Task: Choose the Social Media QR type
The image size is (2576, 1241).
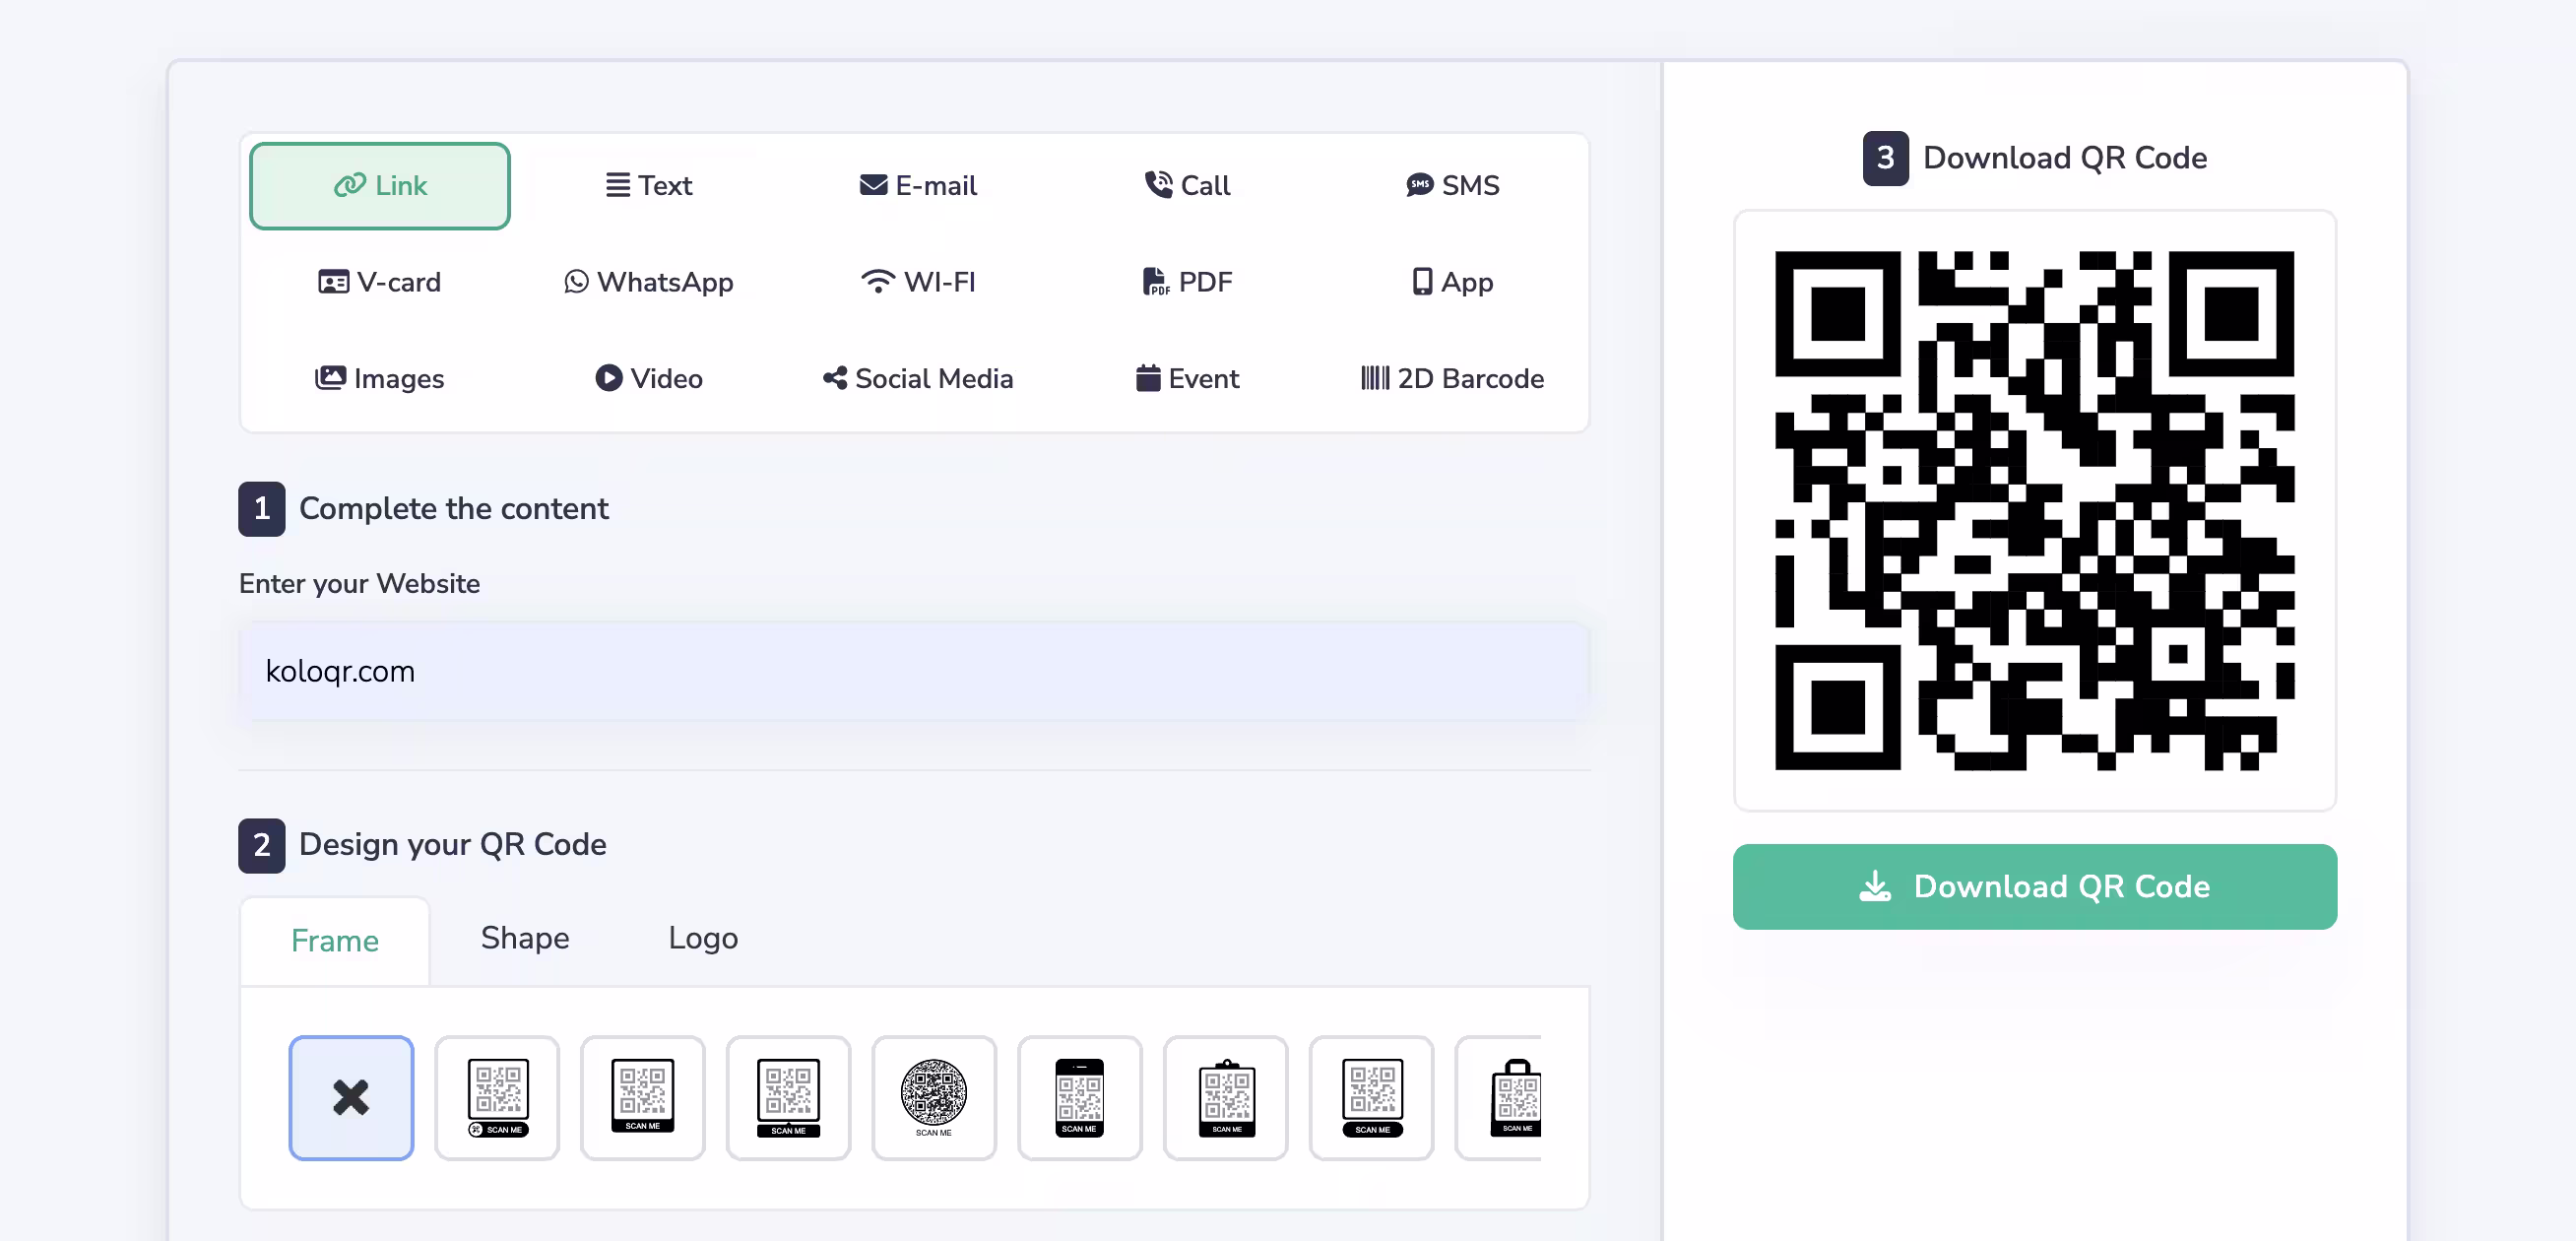Action: click(918, 379)
